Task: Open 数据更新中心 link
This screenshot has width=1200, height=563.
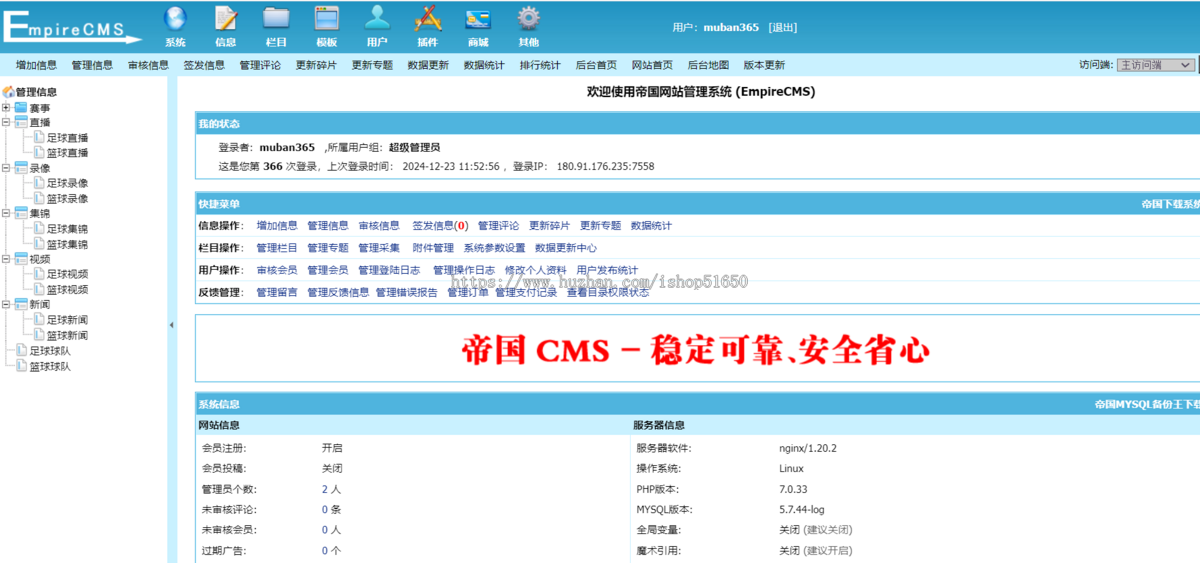Action: [x=566, y=248]
